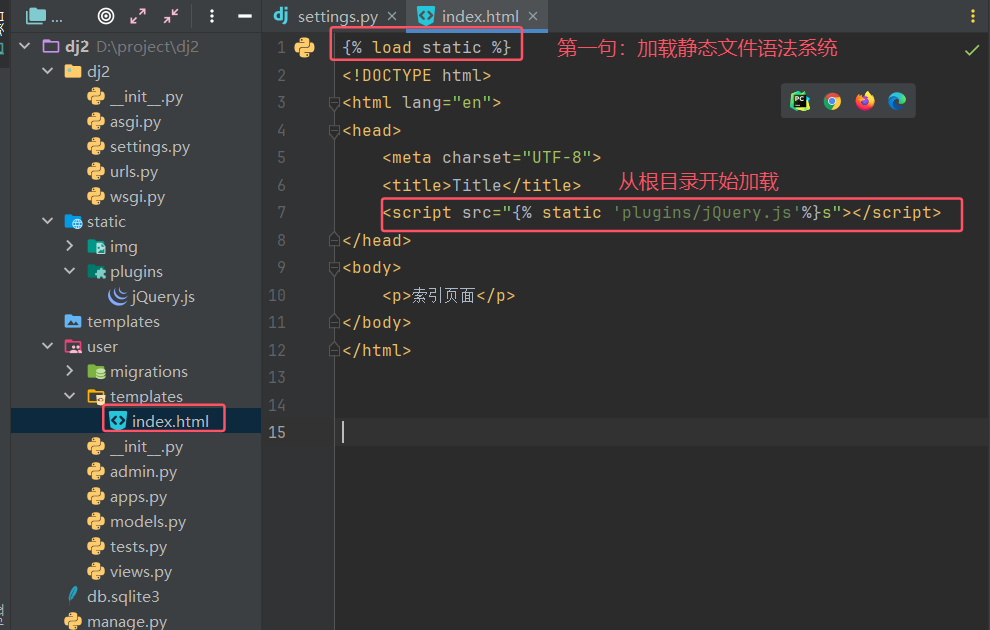Open views.py file
Image resolution: width=990 pixels, height=630 pixels.
pyautogui.click(x=141, y=571)
